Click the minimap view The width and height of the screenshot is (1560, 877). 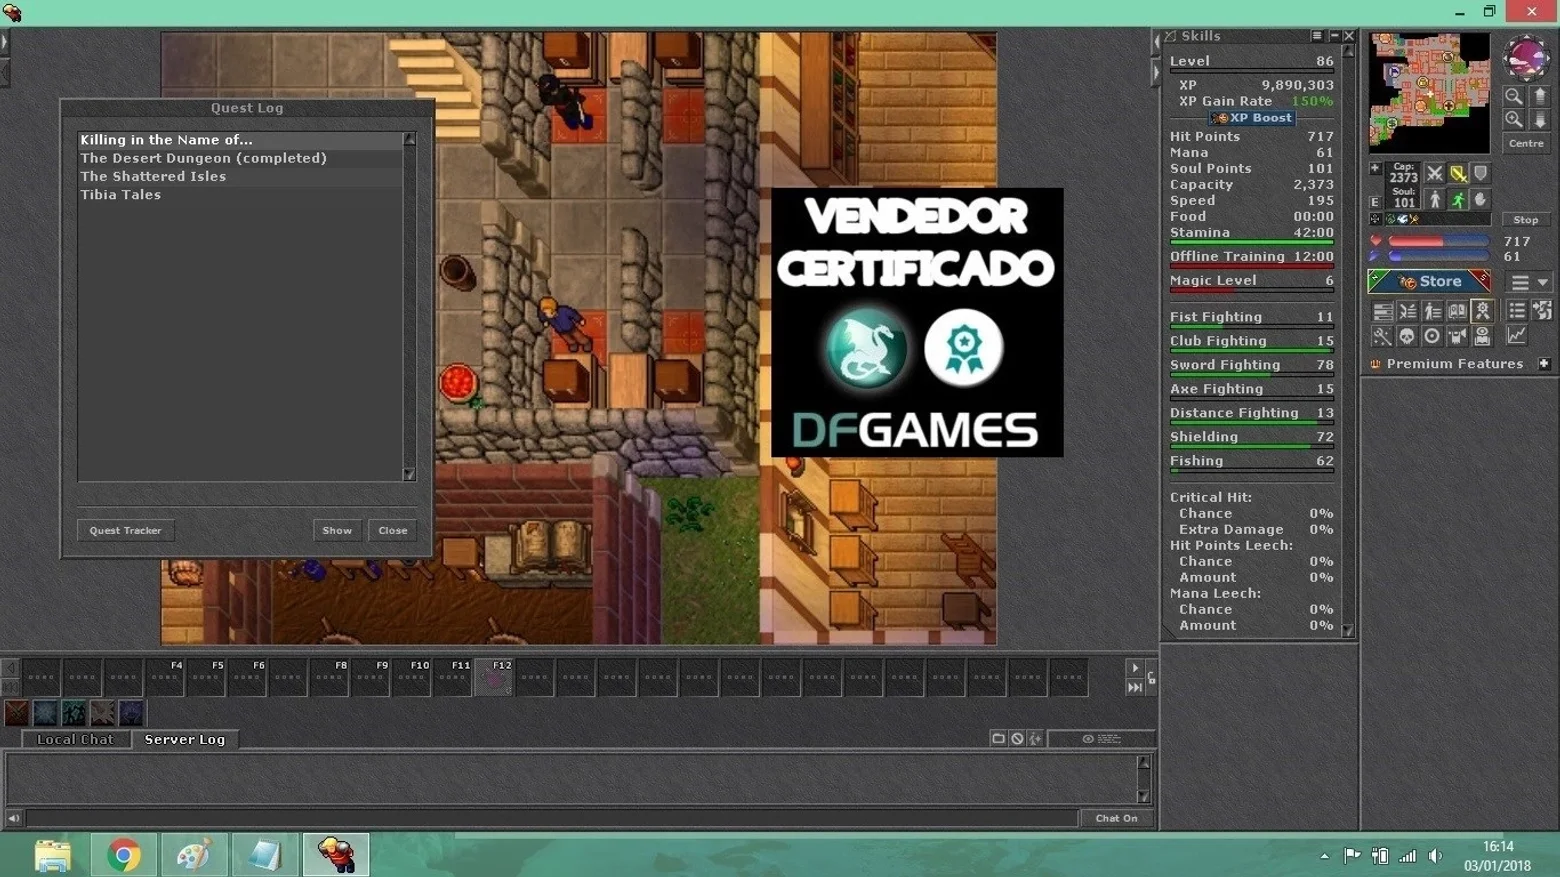coord(1429,93)
